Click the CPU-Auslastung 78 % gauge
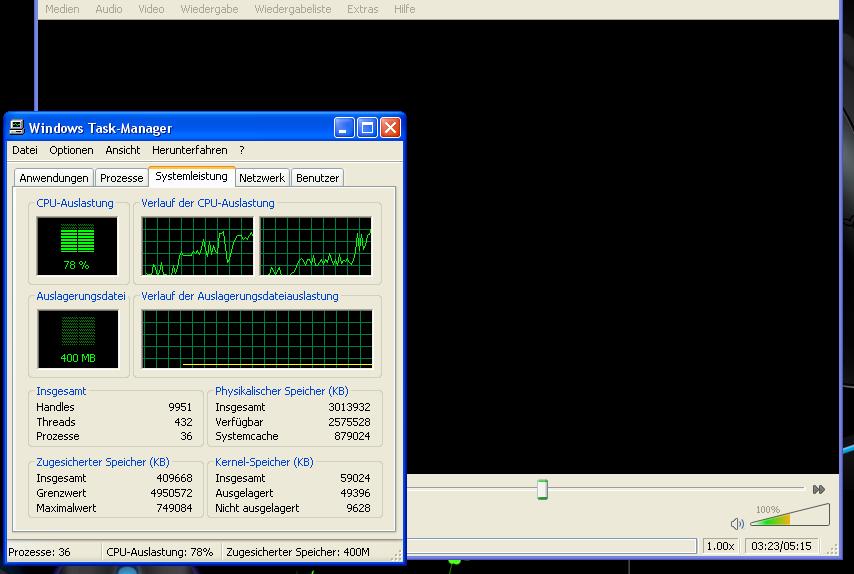Viewport: 854px width, 574px height. click(x=77, y=246)
